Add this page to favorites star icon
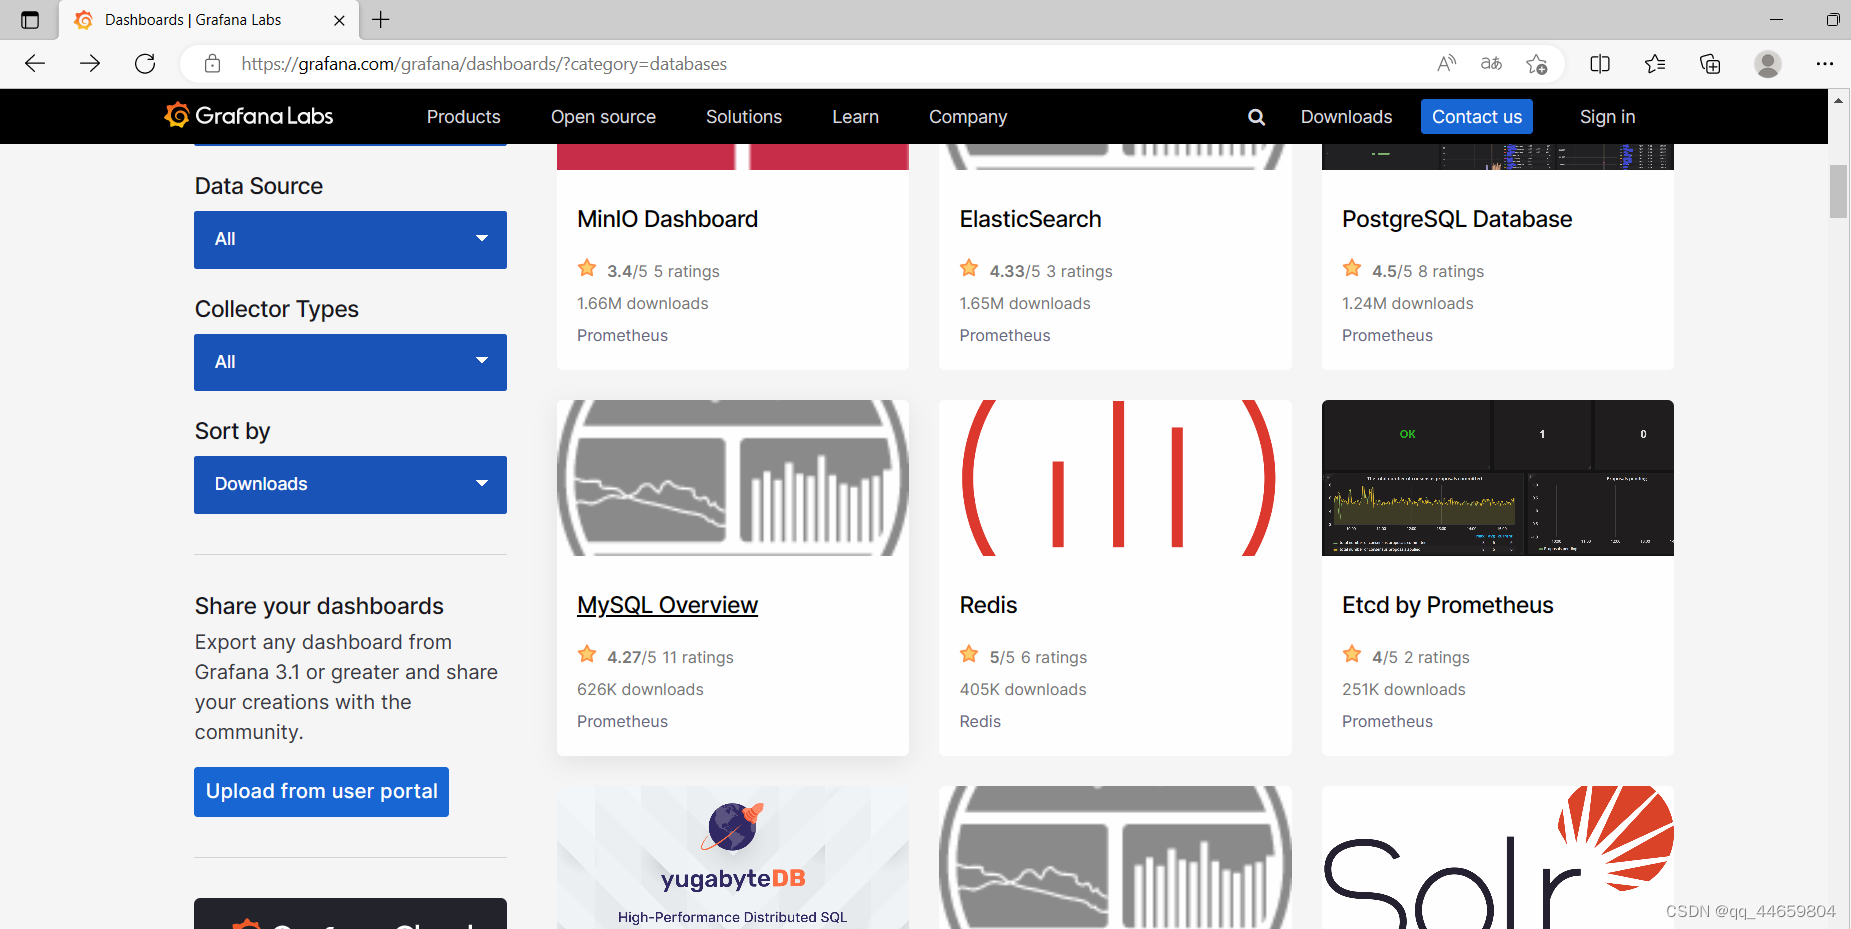This screenshot has height=929, width=1851. pyautogui.click(x=1537, y=64)
